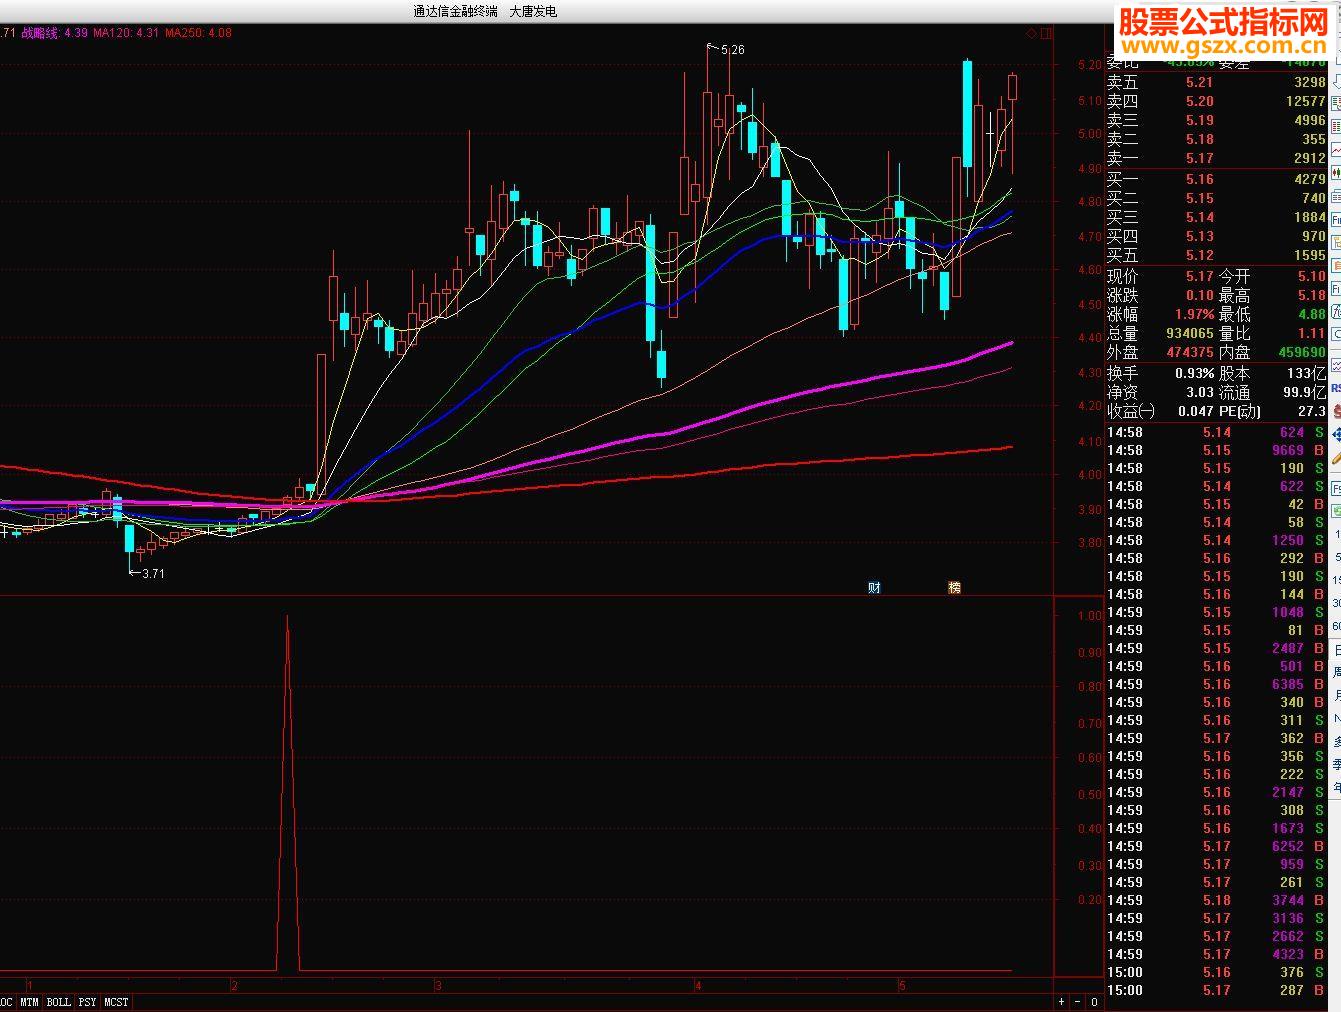1341x1012 pixels.
Task: Select the PSY indicator tab
Action: point(87,1001)
